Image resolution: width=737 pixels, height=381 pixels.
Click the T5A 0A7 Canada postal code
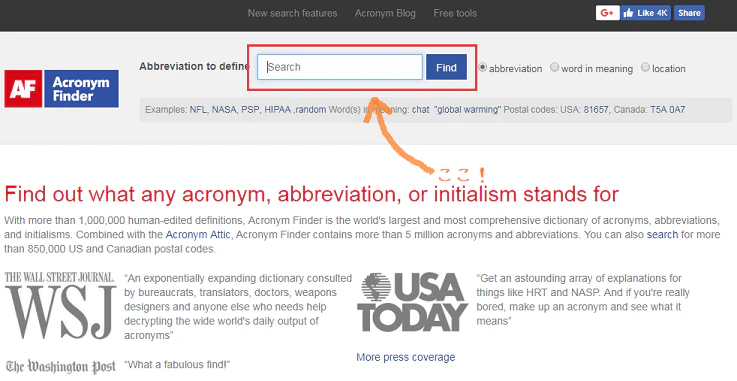pos(667,110)
